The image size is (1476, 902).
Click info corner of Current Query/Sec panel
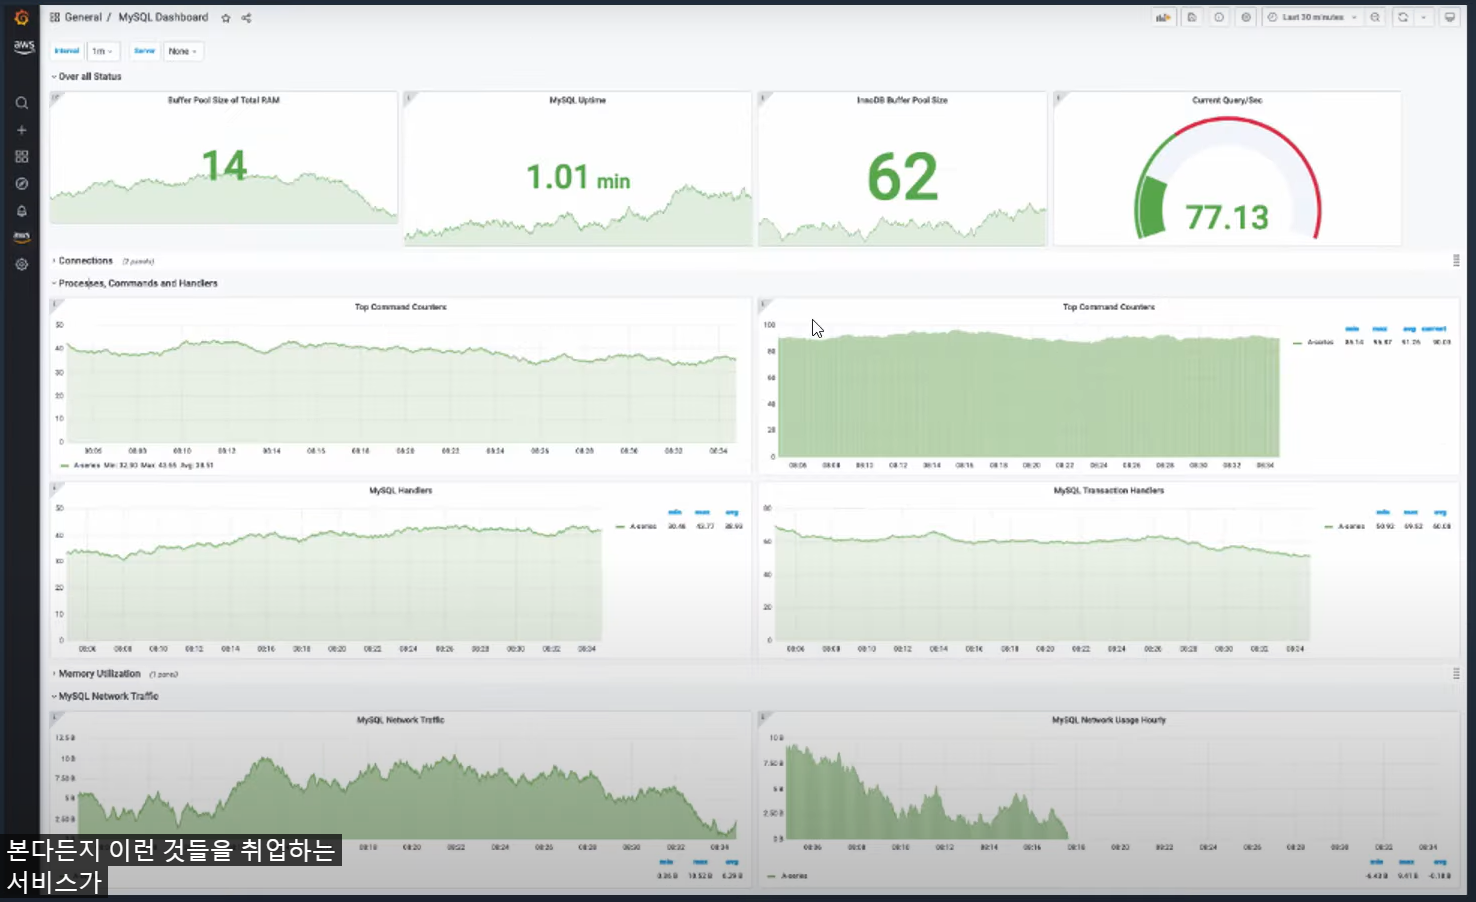(x=1059, y=97)
